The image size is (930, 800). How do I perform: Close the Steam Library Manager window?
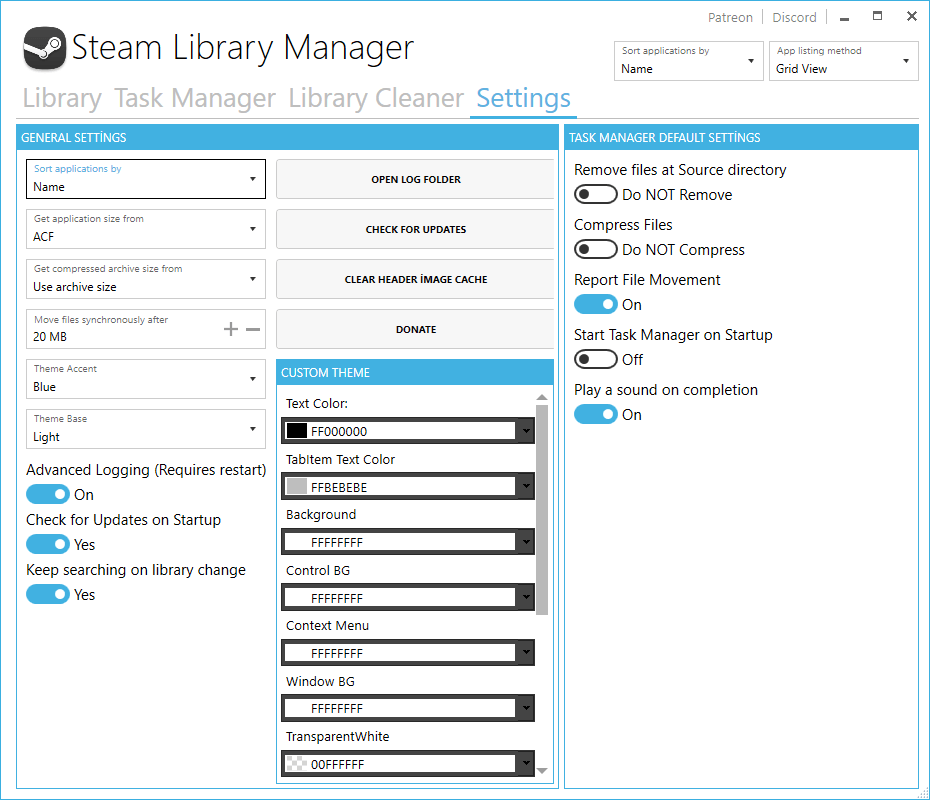pos(912,17)
